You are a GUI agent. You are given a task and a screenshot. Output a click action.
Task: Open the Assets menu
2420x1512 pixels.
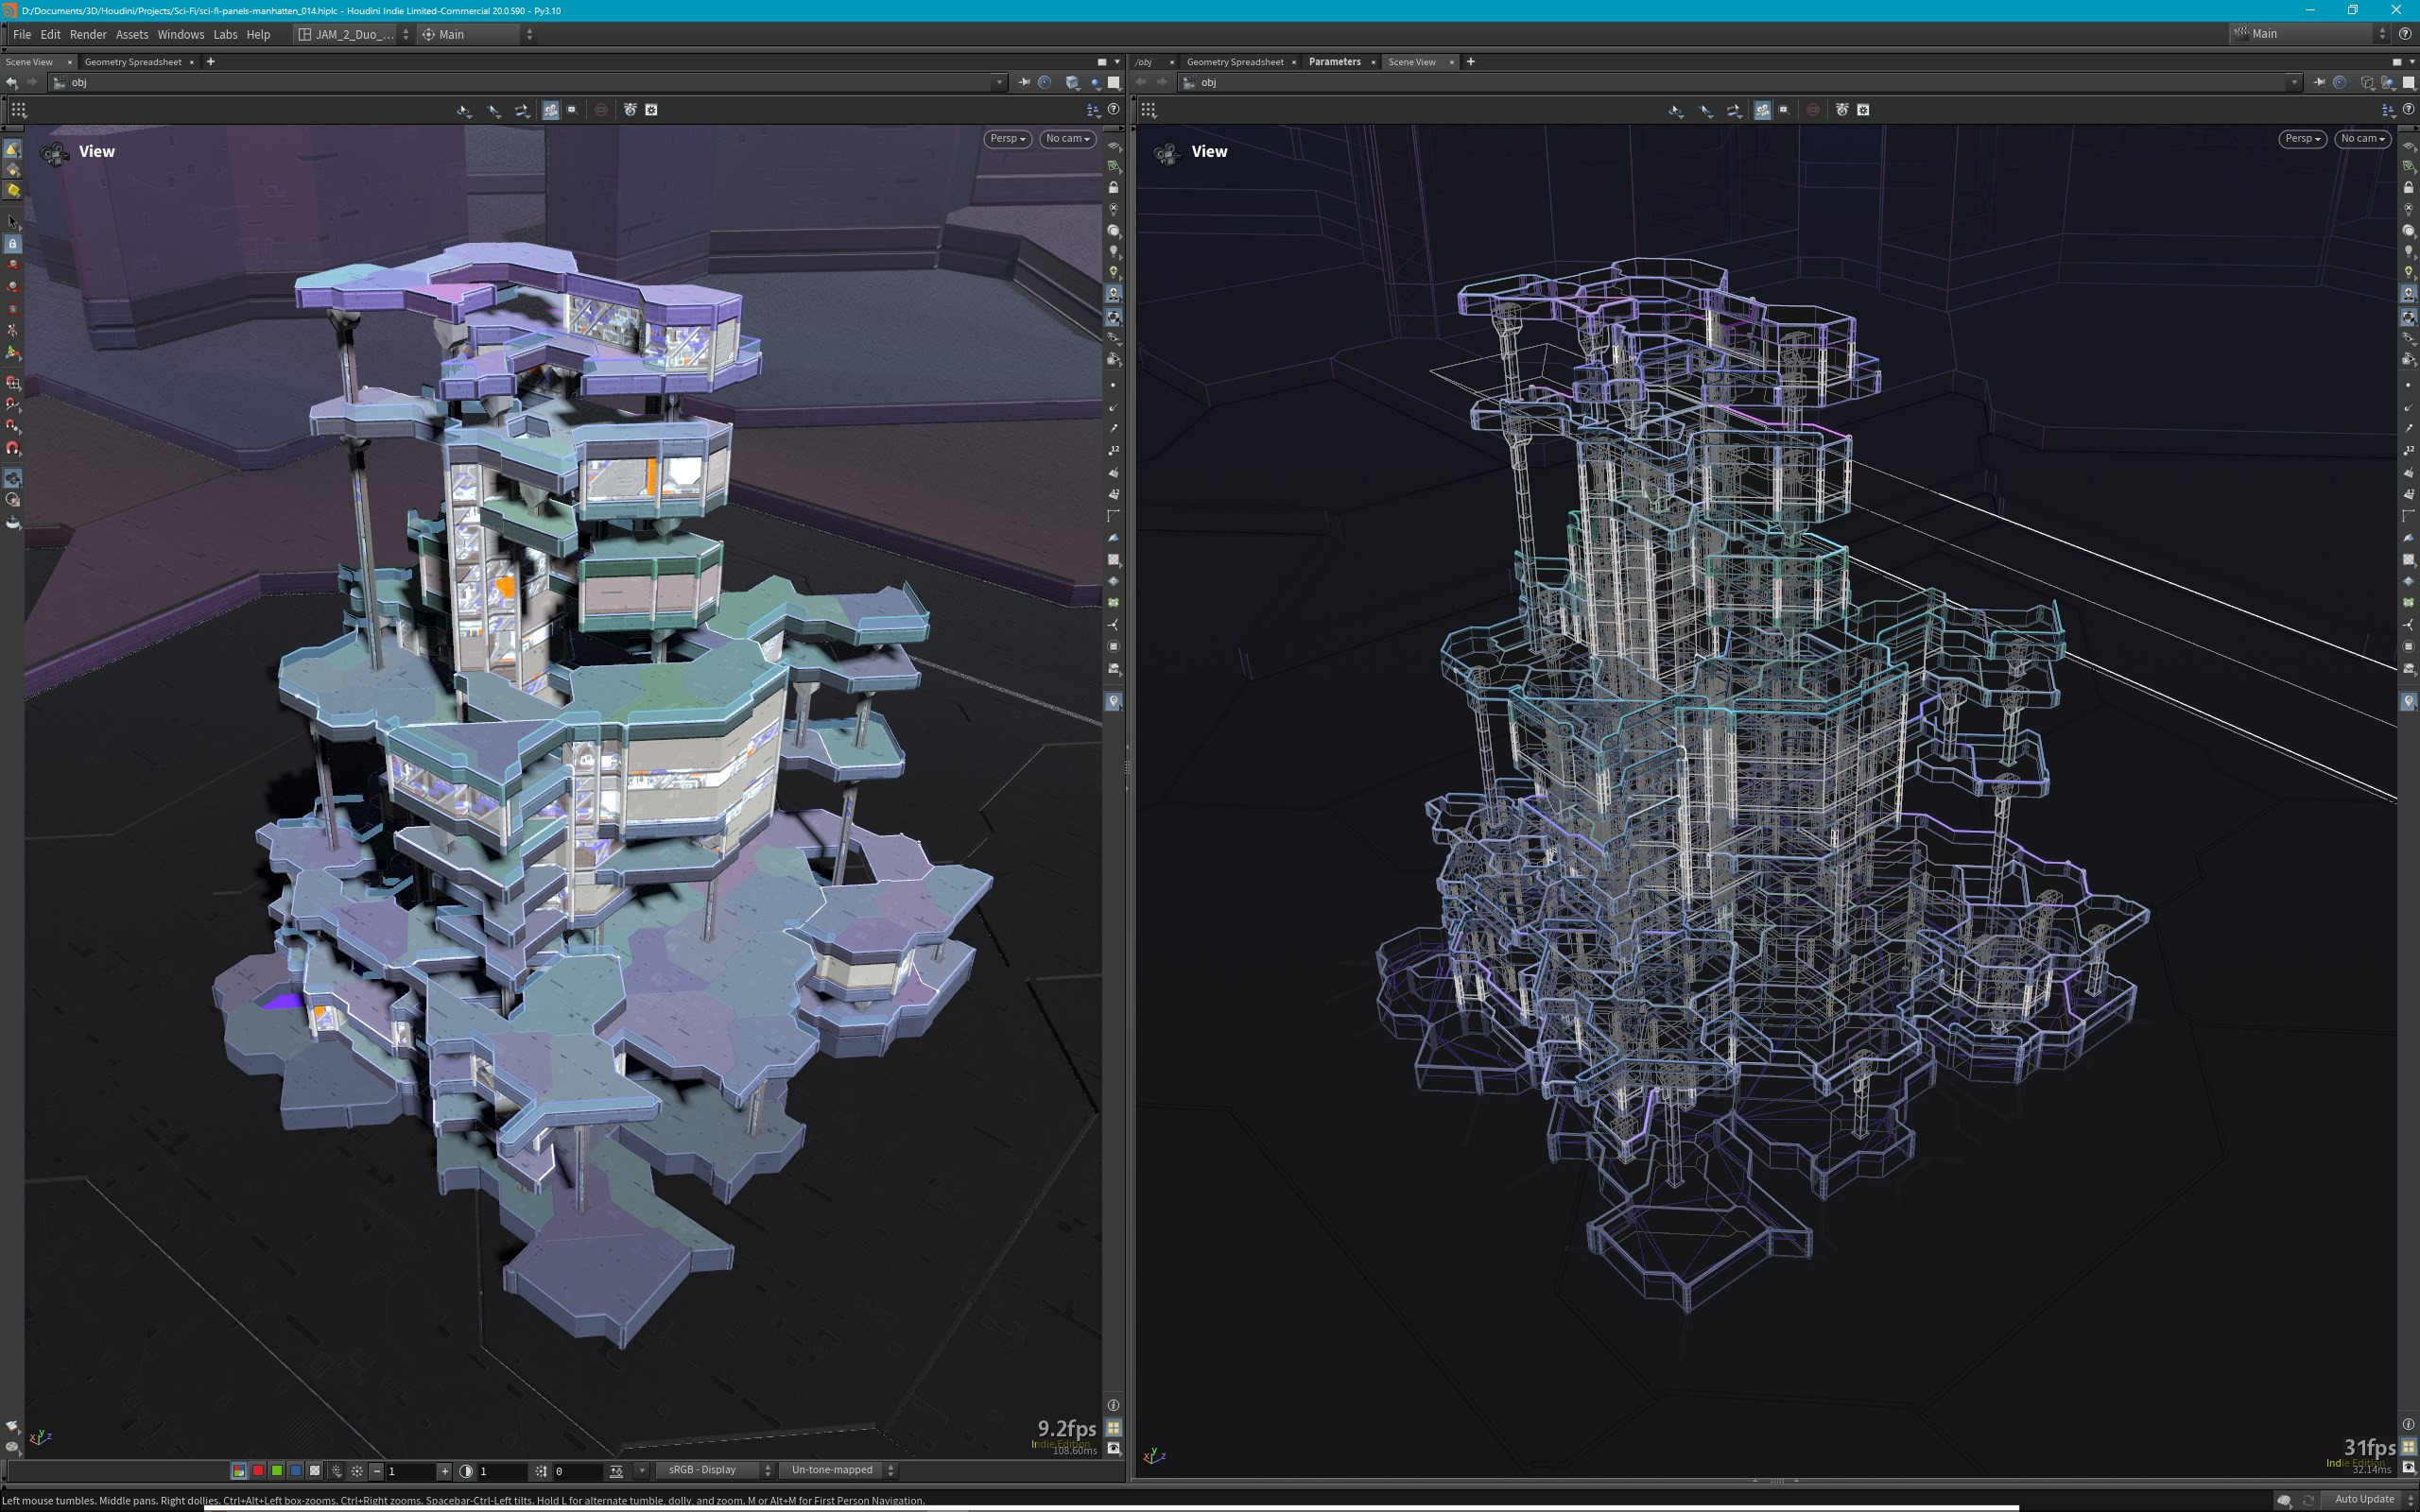pyautogui.click(x=132, y=34)
